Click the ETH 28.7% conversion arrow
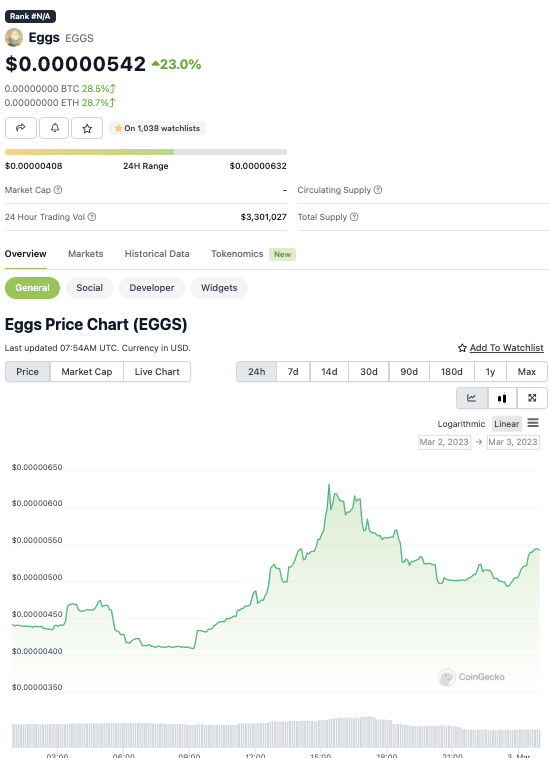 coord(112,102)
